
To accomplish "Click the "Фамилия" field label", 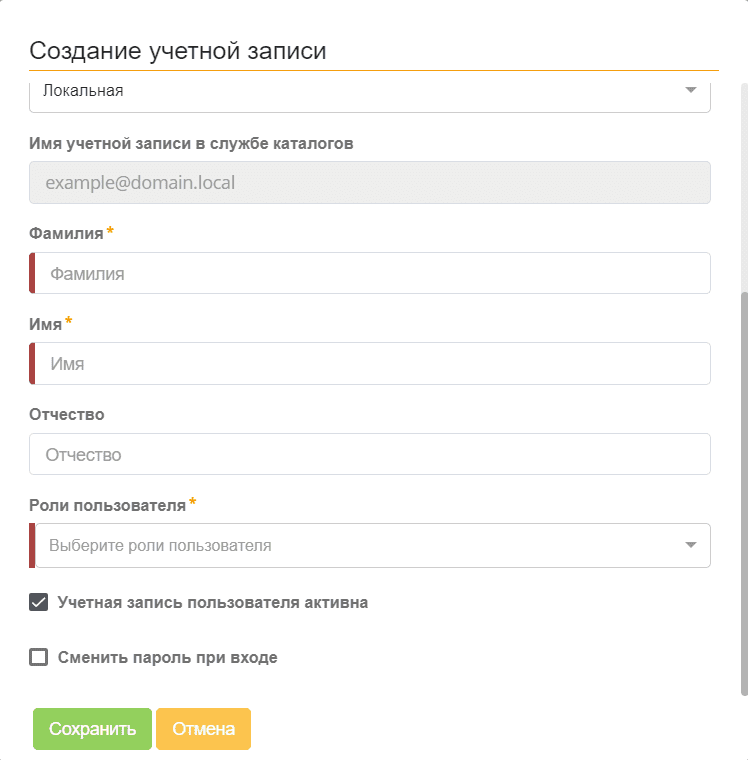I will 66,233.
